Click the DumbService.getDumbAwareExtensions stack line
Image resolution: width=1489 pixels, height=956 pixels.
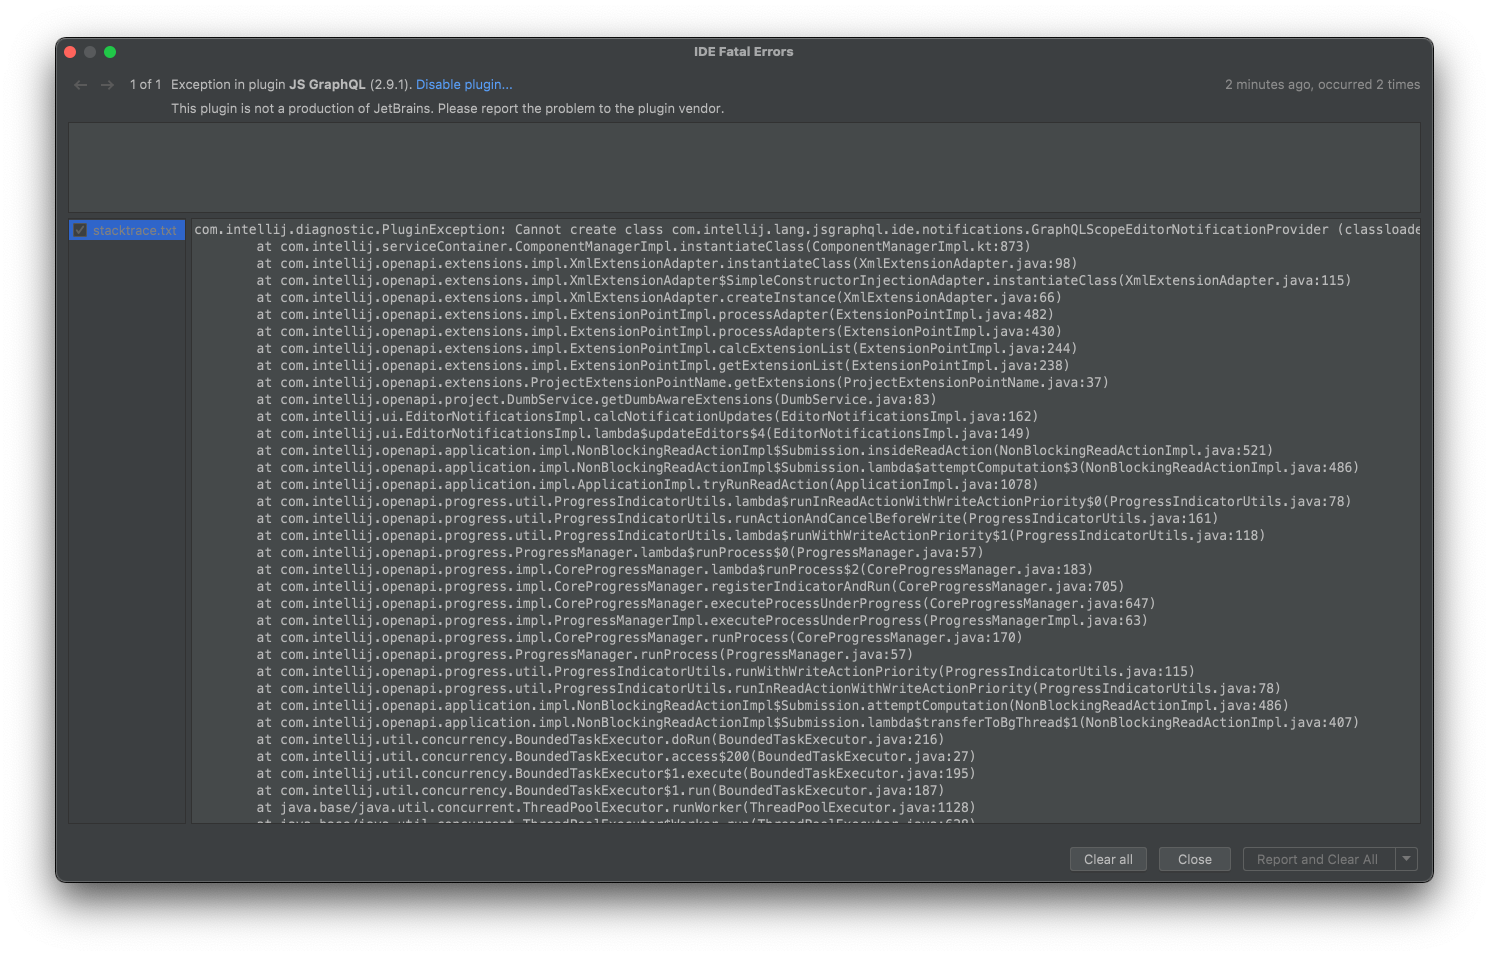(x=596, y=400)
